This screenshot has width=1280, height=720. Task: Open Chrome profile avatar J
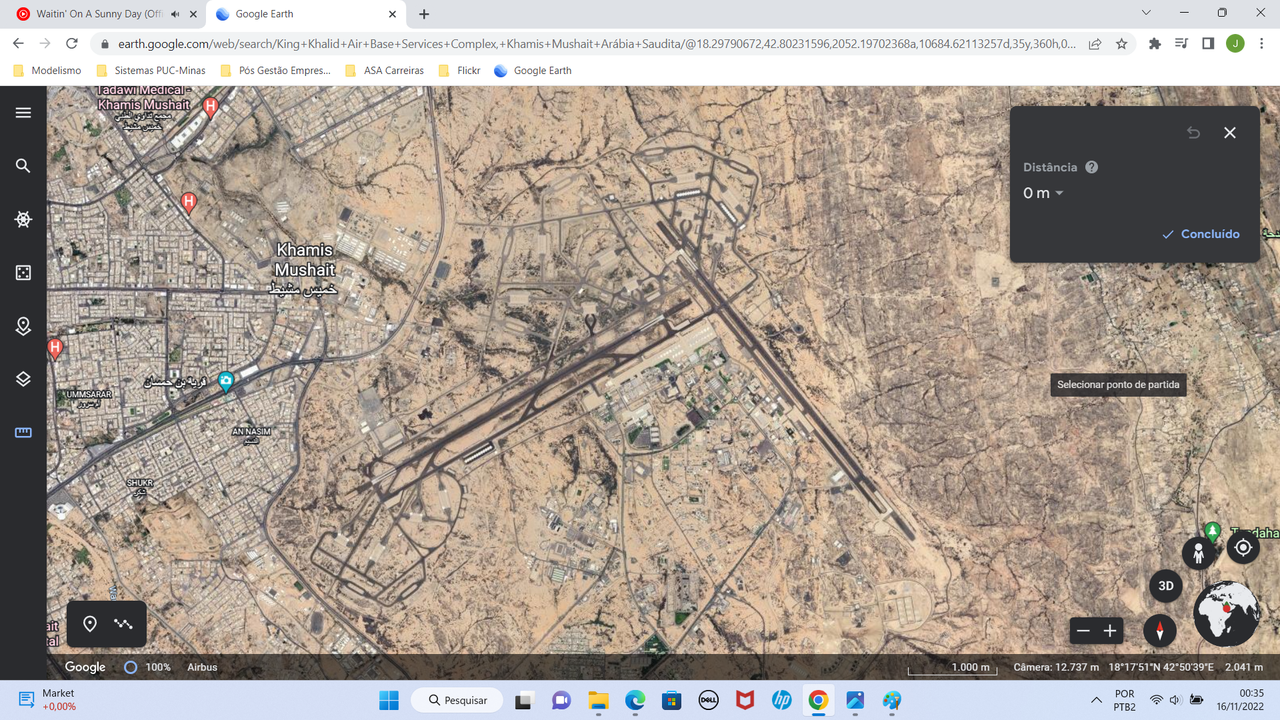[1235, 44]
